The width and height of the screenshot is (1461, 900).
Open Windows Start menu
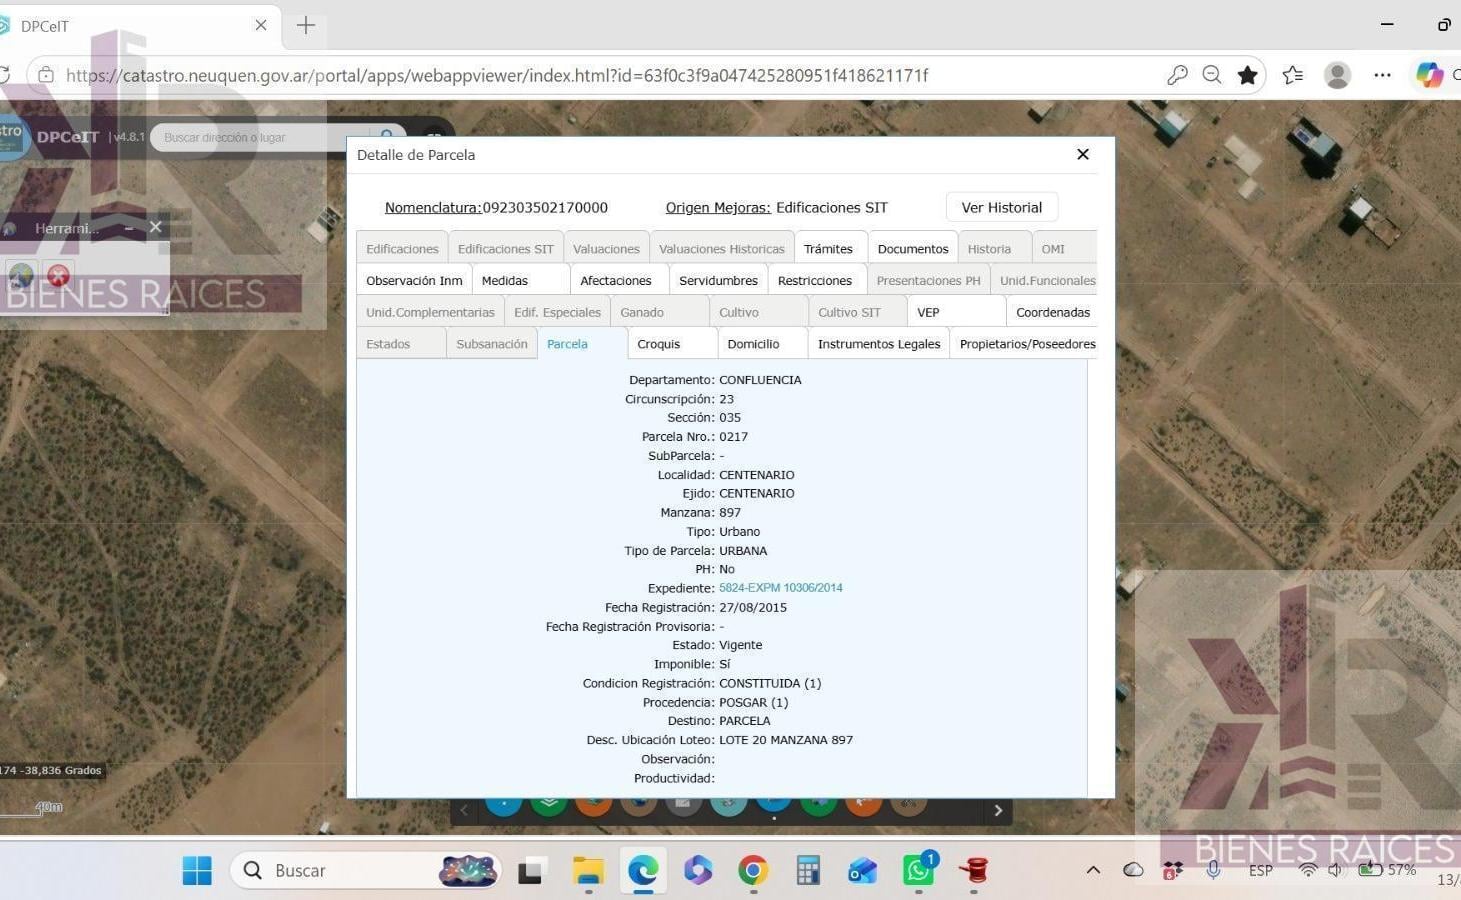click(x=197, y=871)
